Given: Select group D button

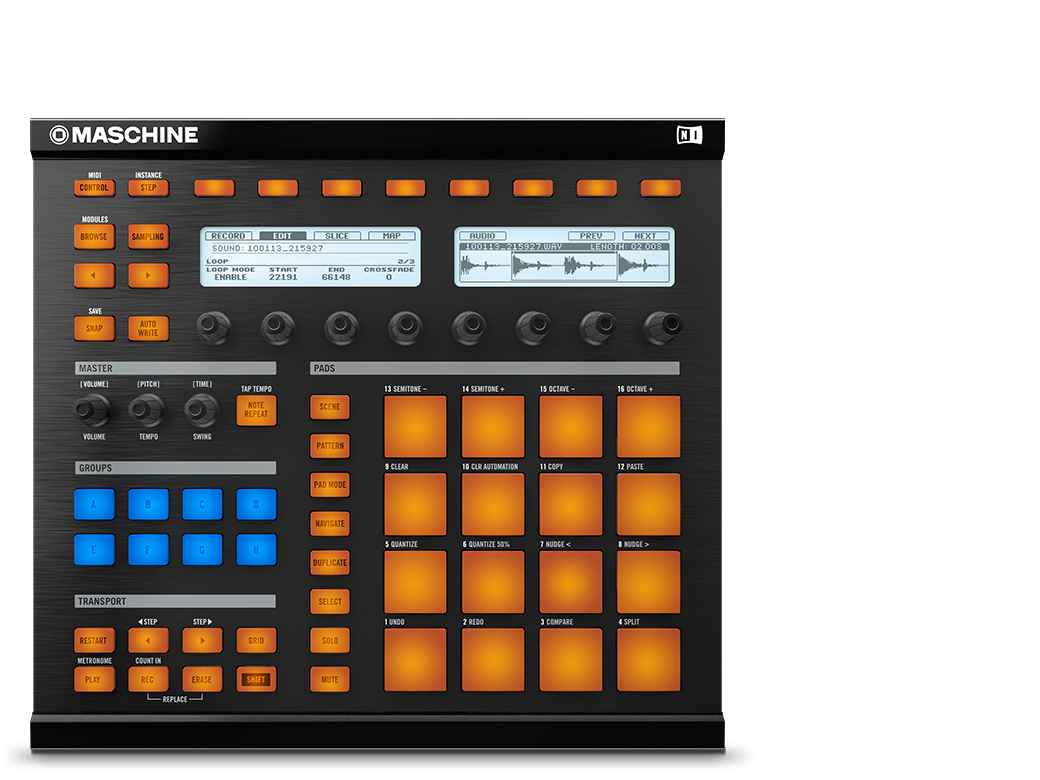Looking at the screenshot, I should pyautogui.click(x=256, y=505).
